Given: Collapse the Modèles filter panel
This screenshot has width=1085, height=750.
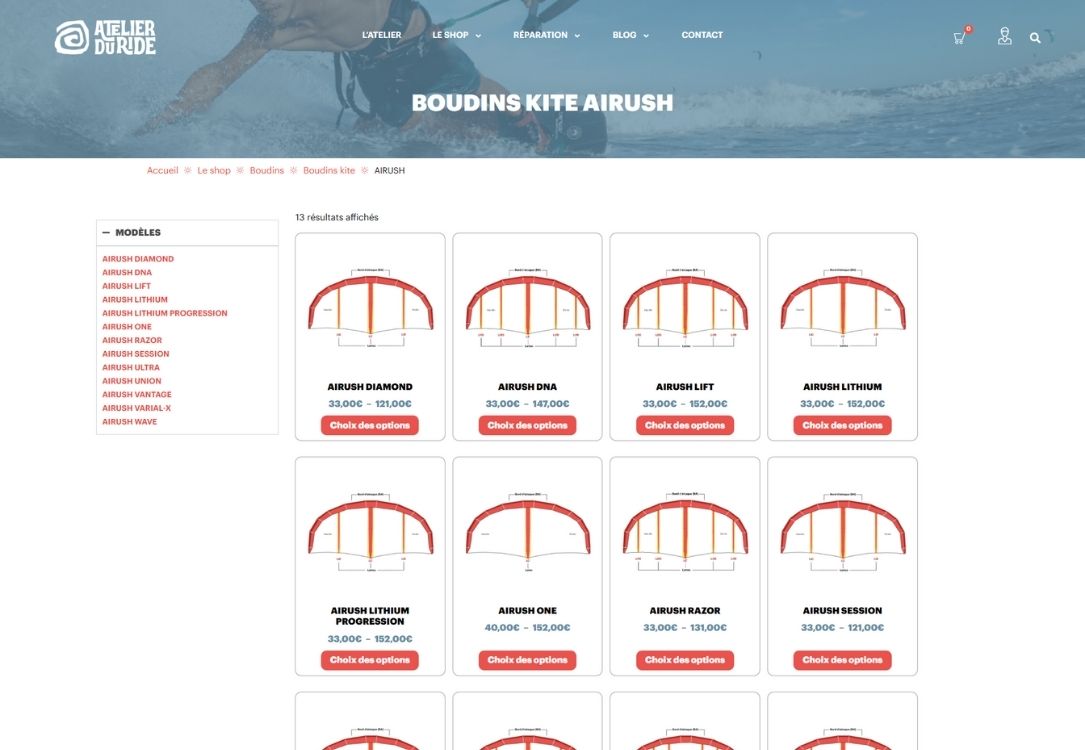Looking at the screenshot, I should point(106,232).
